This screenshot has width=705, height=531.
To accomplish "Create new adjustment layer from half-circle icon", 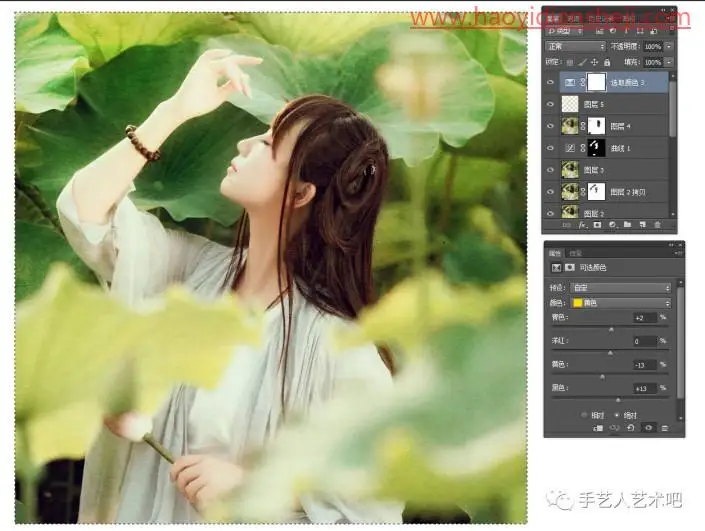I will pos(612,225).
